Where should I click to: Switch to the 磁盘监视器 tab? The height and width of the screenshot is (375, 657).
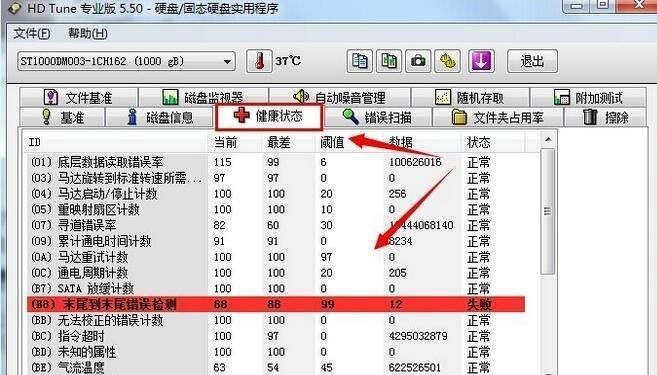click(203, 98)
